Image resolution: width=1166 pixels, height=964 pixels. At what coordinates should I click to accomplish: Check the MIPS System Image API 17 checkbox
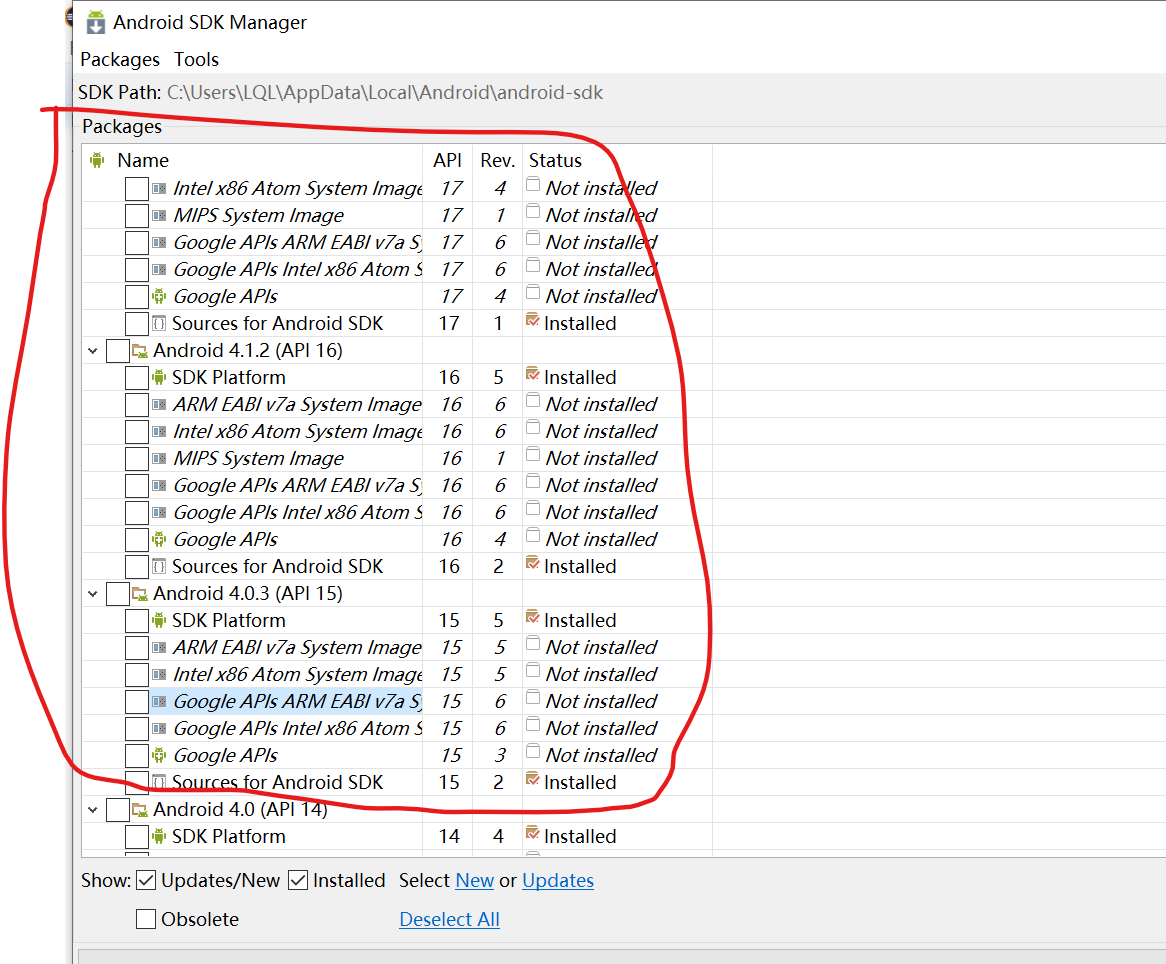click(x=137, y=216)
